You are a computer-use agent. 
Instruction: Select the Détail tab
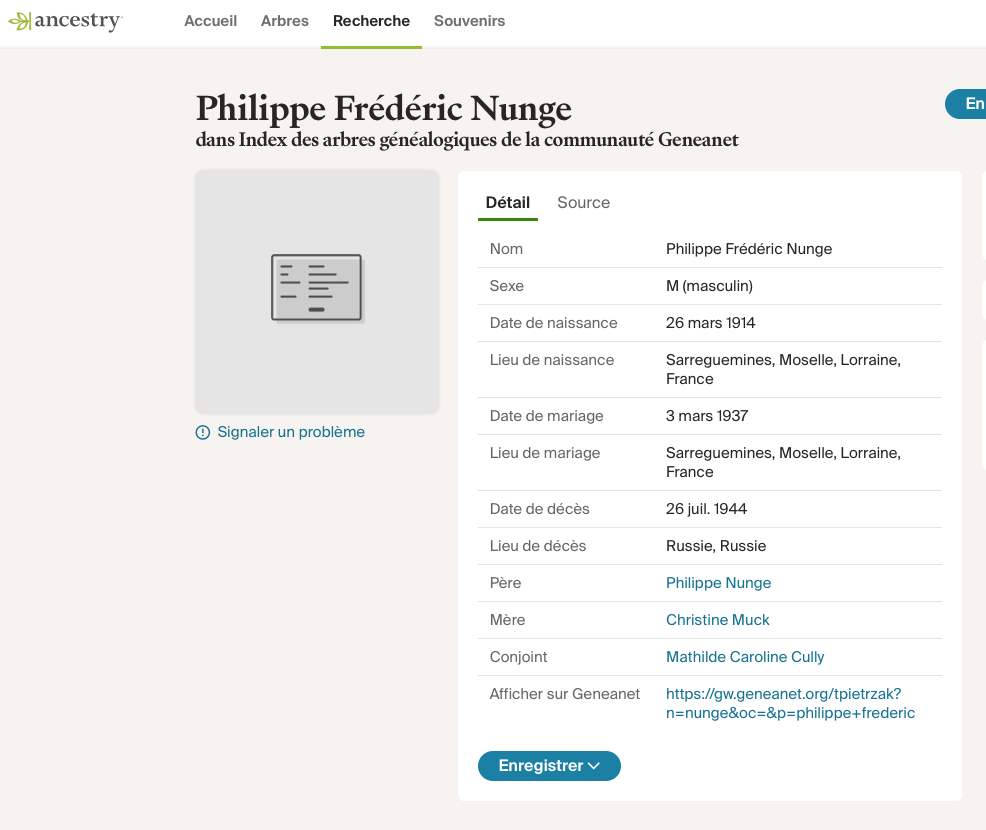pyautogui.click(x=507, y=203)
